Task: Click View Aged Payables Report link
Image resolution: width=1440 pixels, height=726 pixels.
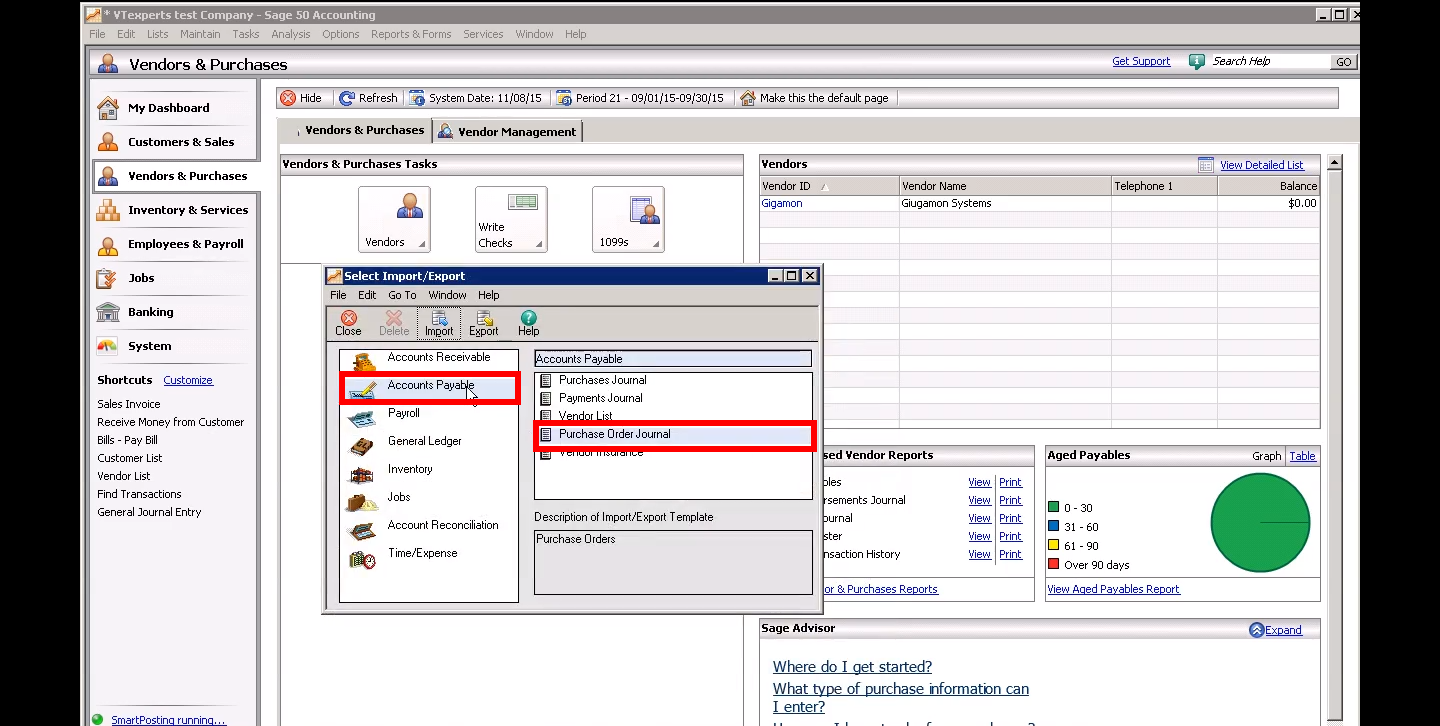Action: [1113, 589]
